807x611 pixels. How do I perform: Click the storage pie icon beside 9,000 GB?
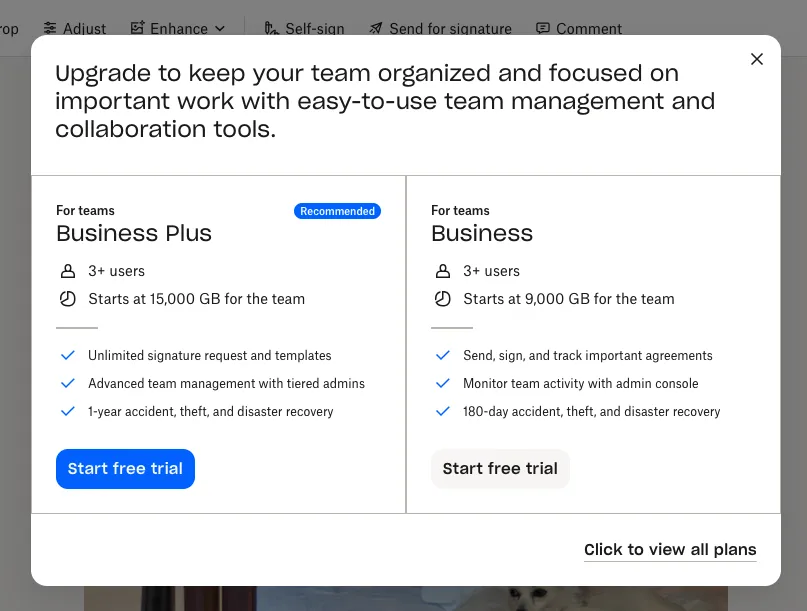pos(443,299)
